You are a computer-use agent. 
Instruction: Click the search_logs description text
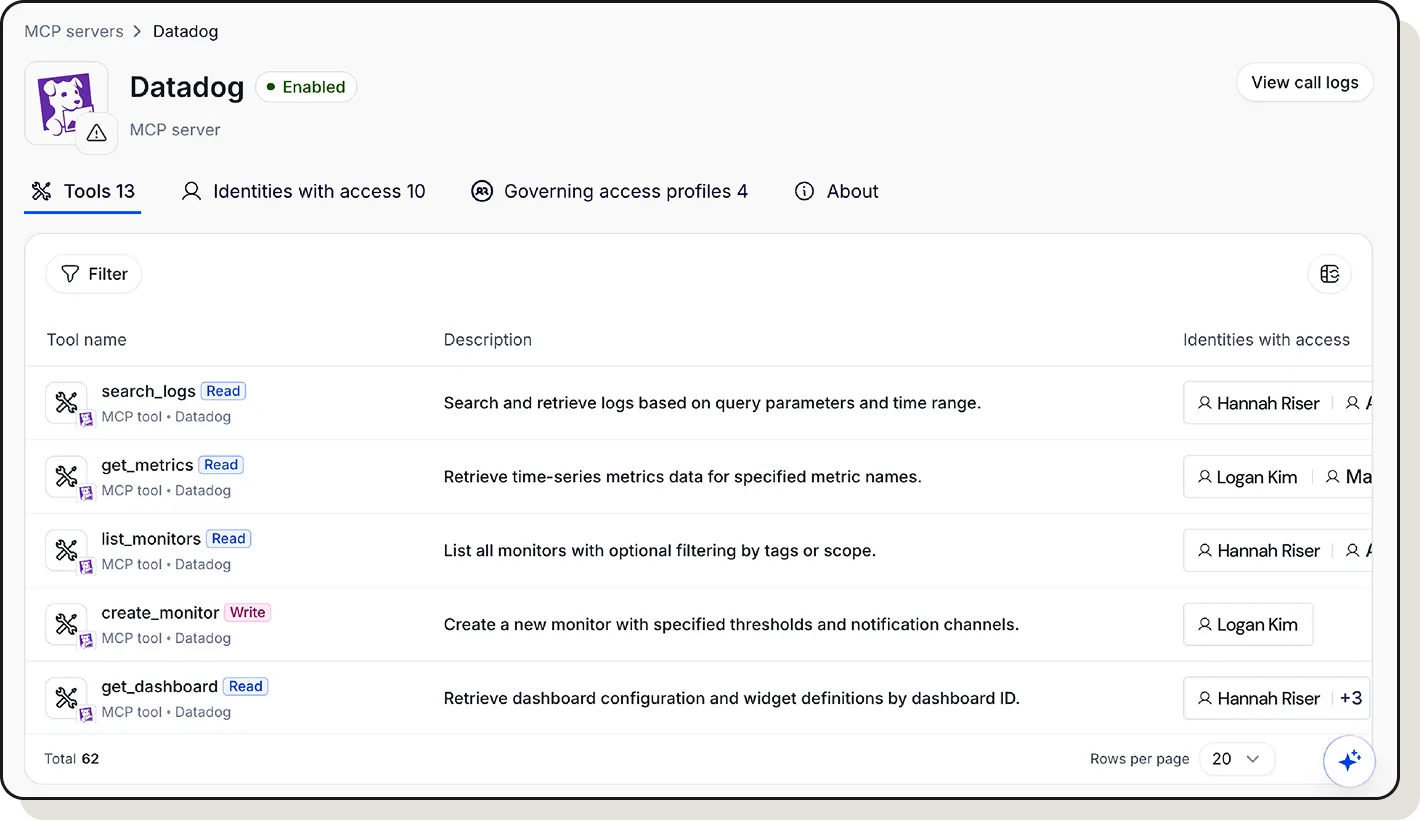click(x=712, y=403)
